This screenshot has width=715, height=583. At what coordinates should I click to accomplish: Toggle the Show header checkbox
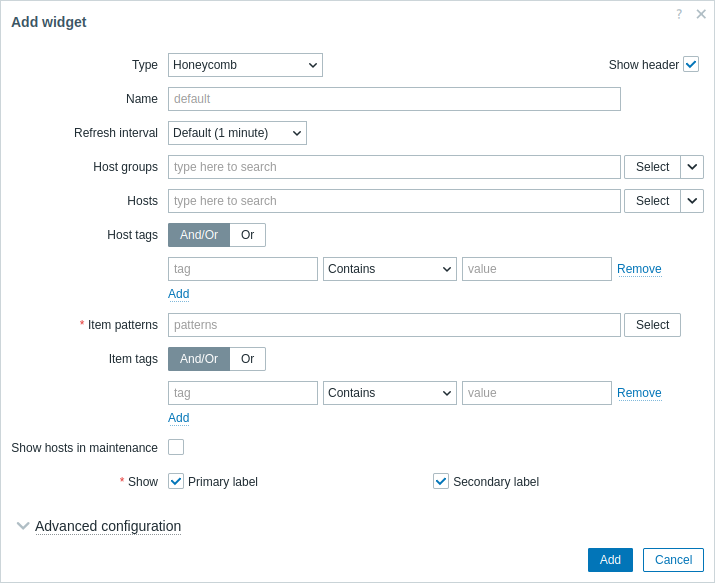tap(691, 65)
